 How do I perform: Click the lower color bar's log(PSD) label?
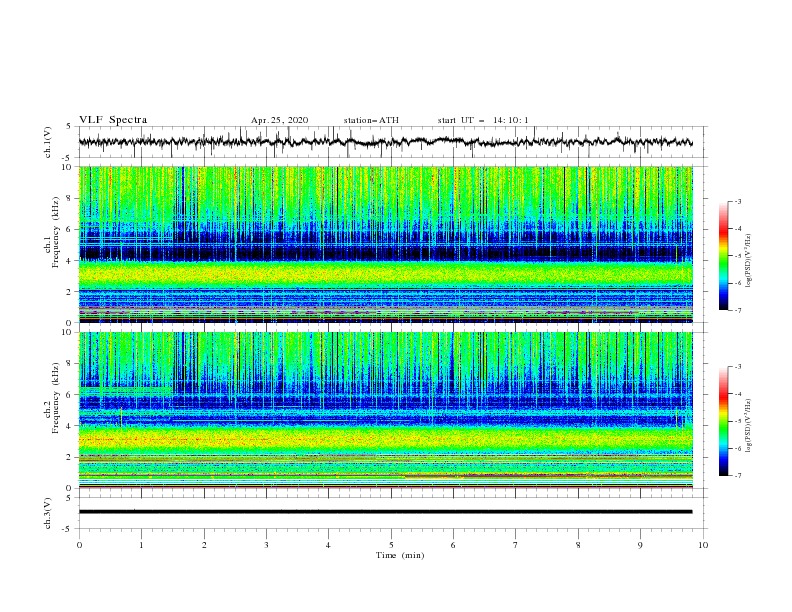pos(749,425)
